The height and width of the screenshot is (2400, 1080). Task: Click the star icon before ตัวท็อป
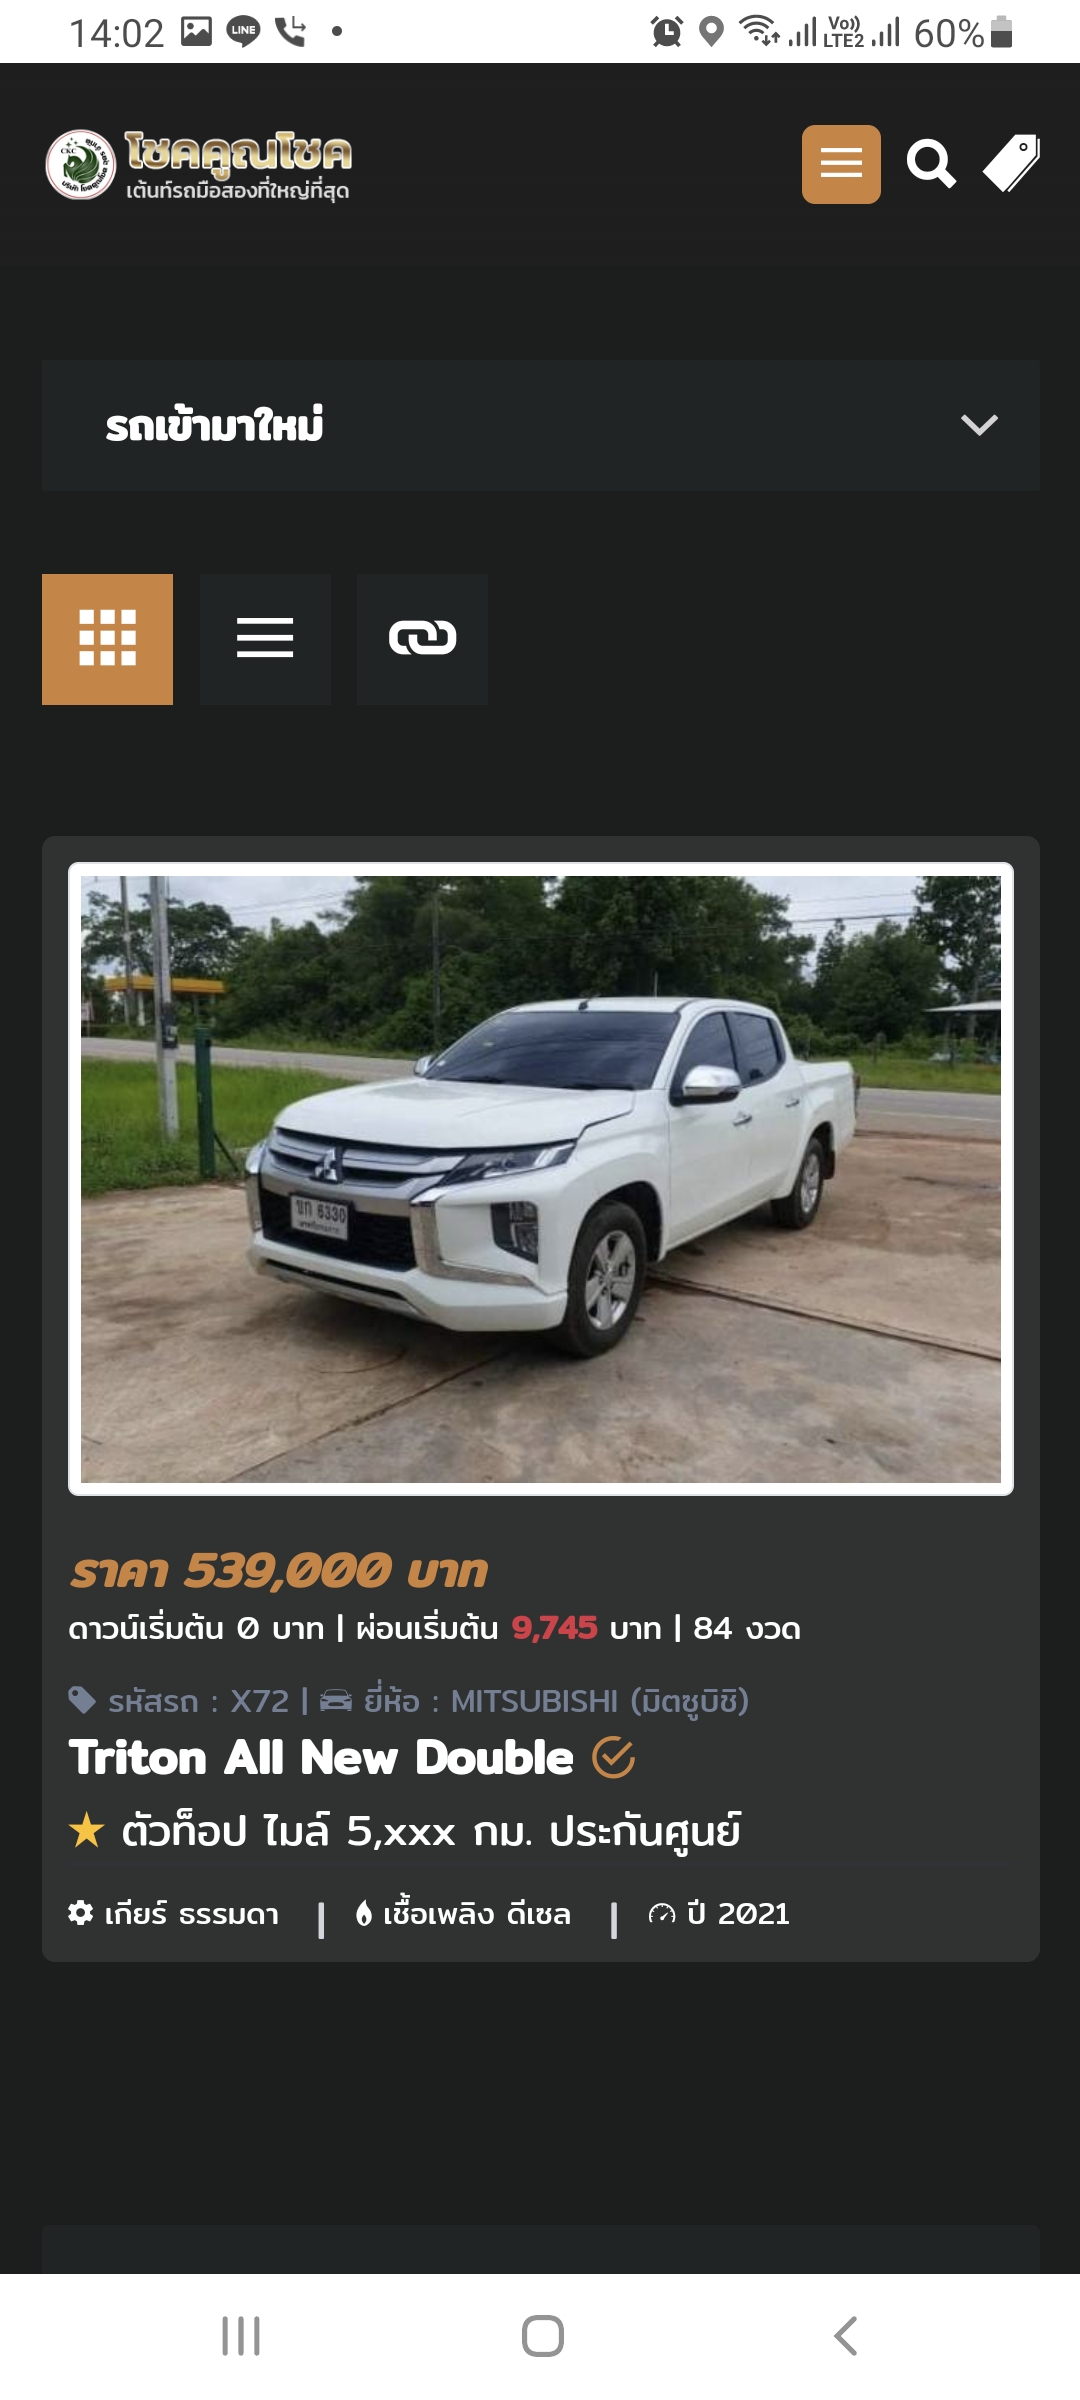pos(87,1831)
